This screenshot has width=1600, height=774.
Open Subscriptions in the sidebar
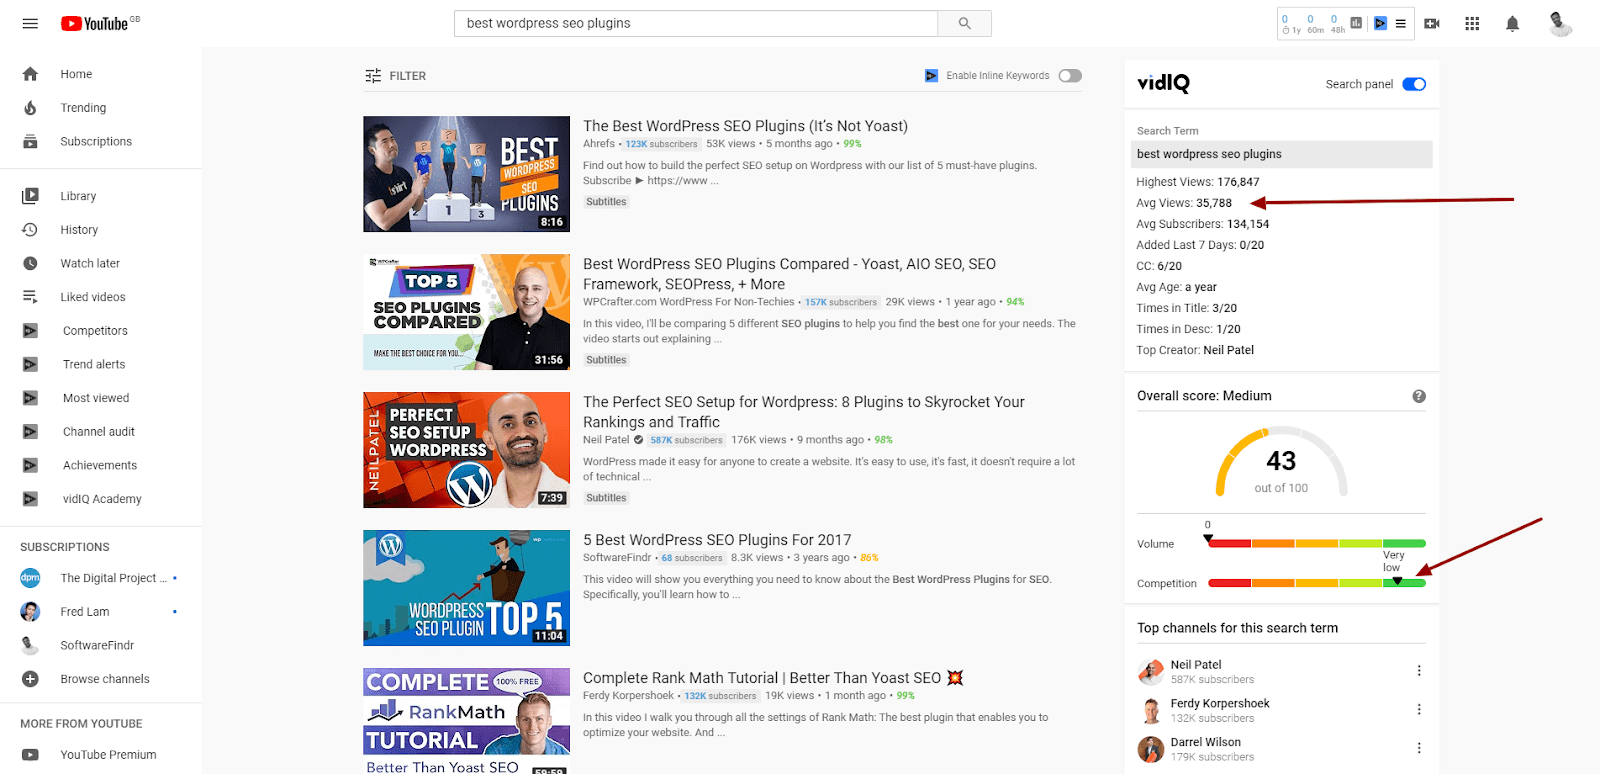click(96, 141)
